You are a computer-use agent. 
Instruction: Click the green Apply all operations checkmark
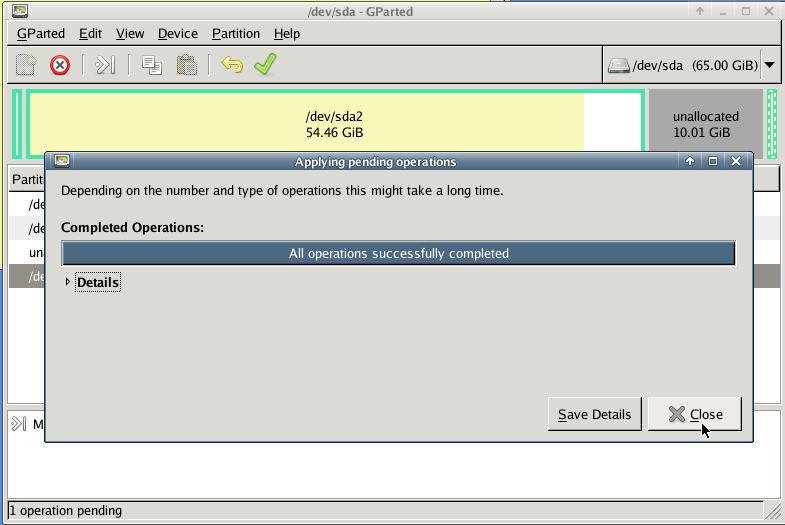(265, 65)
